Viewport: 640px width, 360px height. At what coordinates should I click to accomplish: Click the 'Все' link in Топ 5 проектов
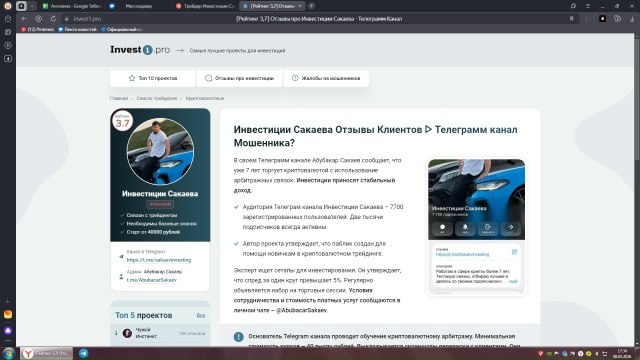(201, 316)
